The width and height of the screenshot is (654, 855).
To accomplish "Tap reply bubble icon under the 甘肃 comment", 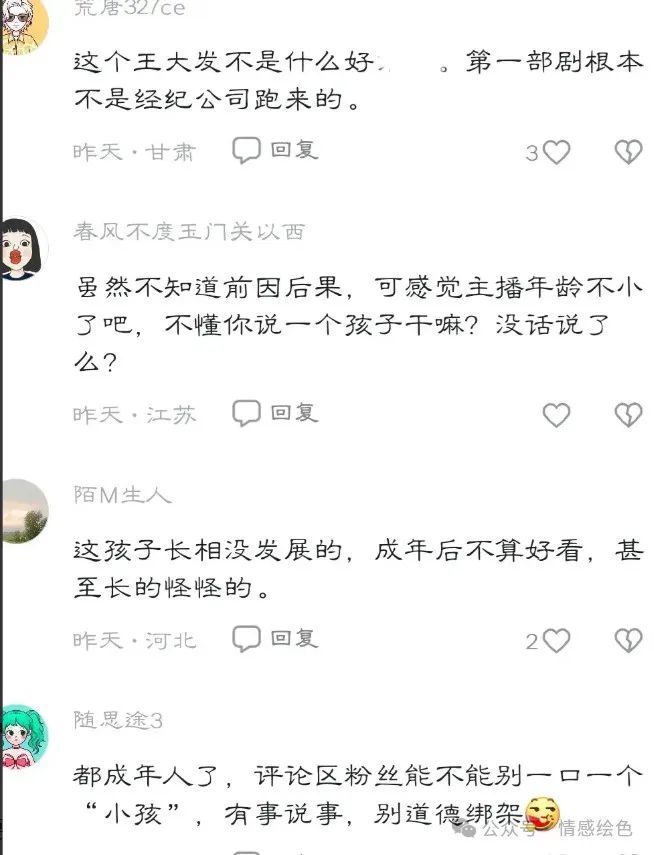I will pyautogui.click(x=246, y=150).
